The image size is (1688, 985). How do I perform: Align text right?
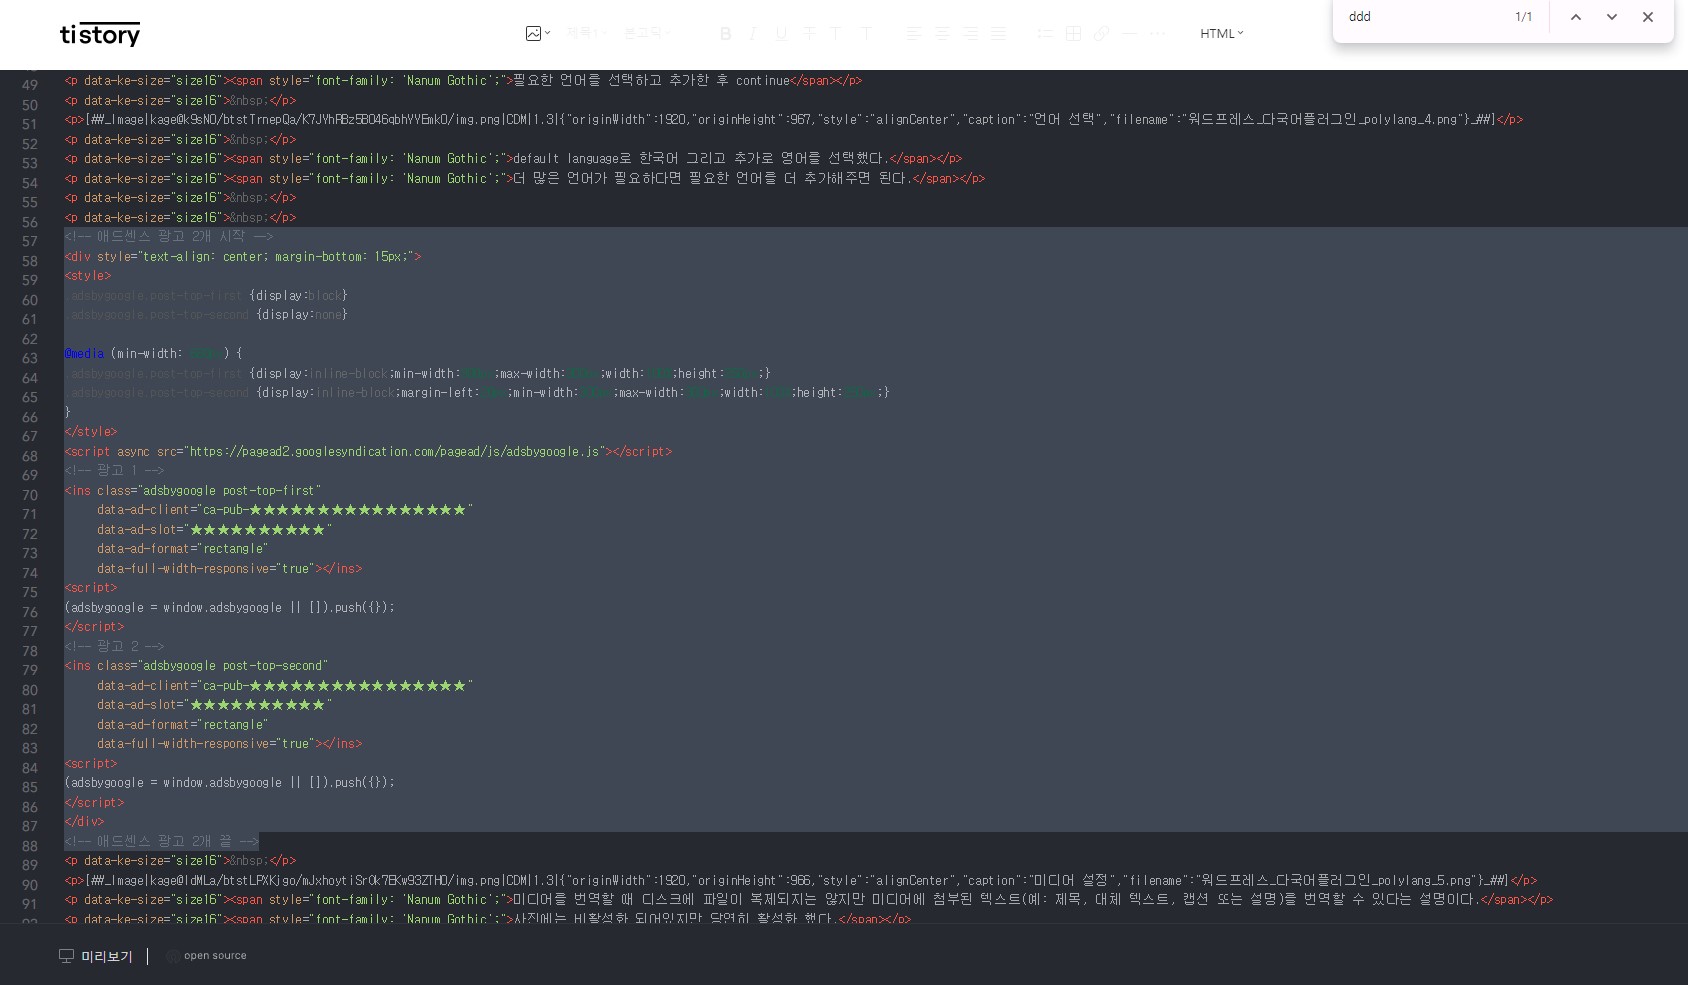(970, 33)
